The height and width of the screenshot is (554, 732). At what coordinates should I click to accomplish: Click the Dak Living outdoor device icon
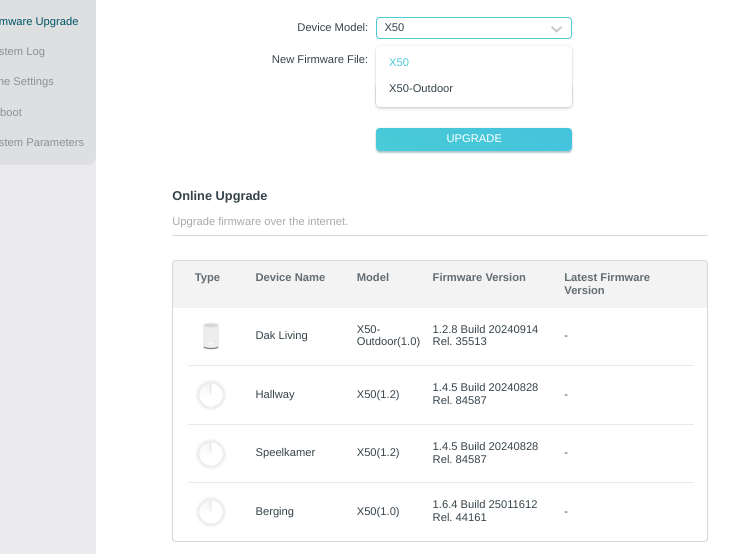[210, 336]
